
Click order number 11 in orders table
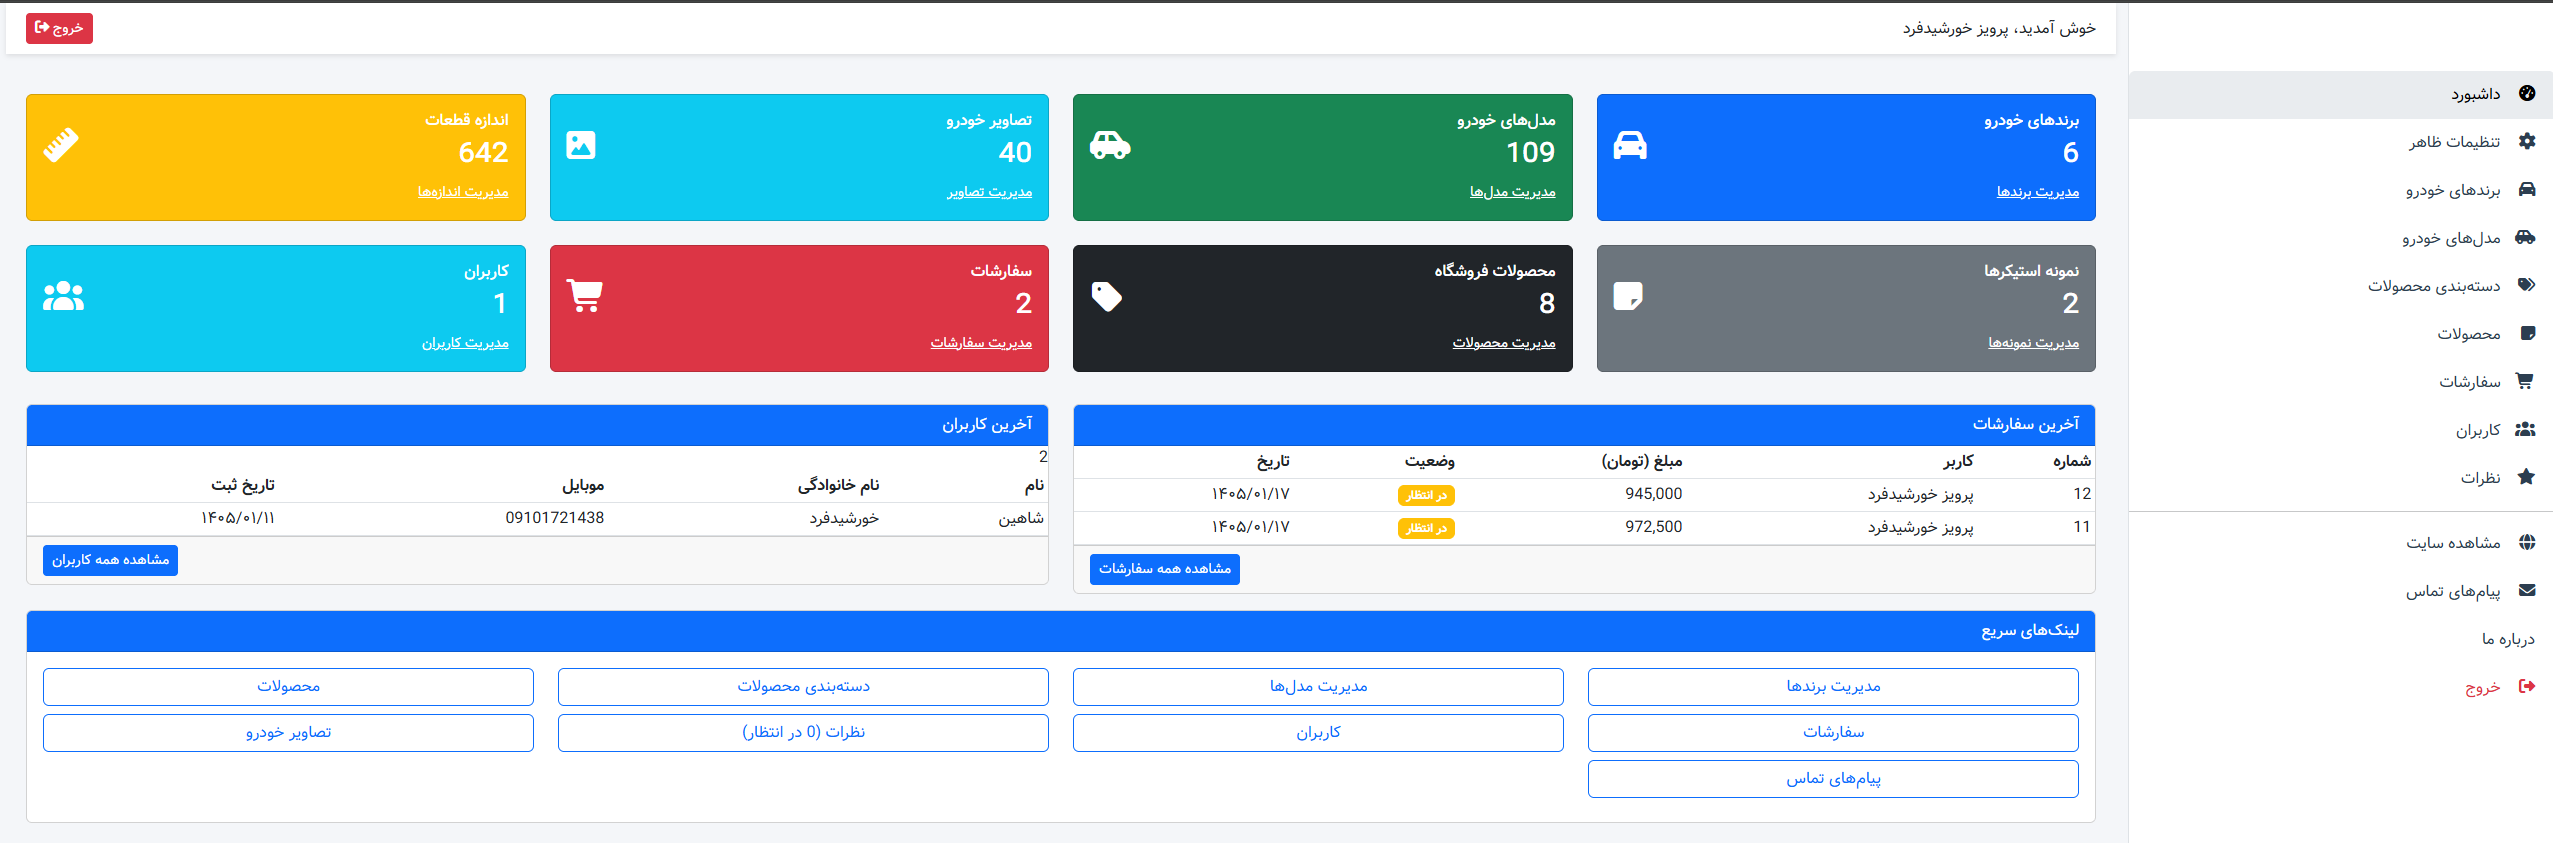coord(2082,527)
